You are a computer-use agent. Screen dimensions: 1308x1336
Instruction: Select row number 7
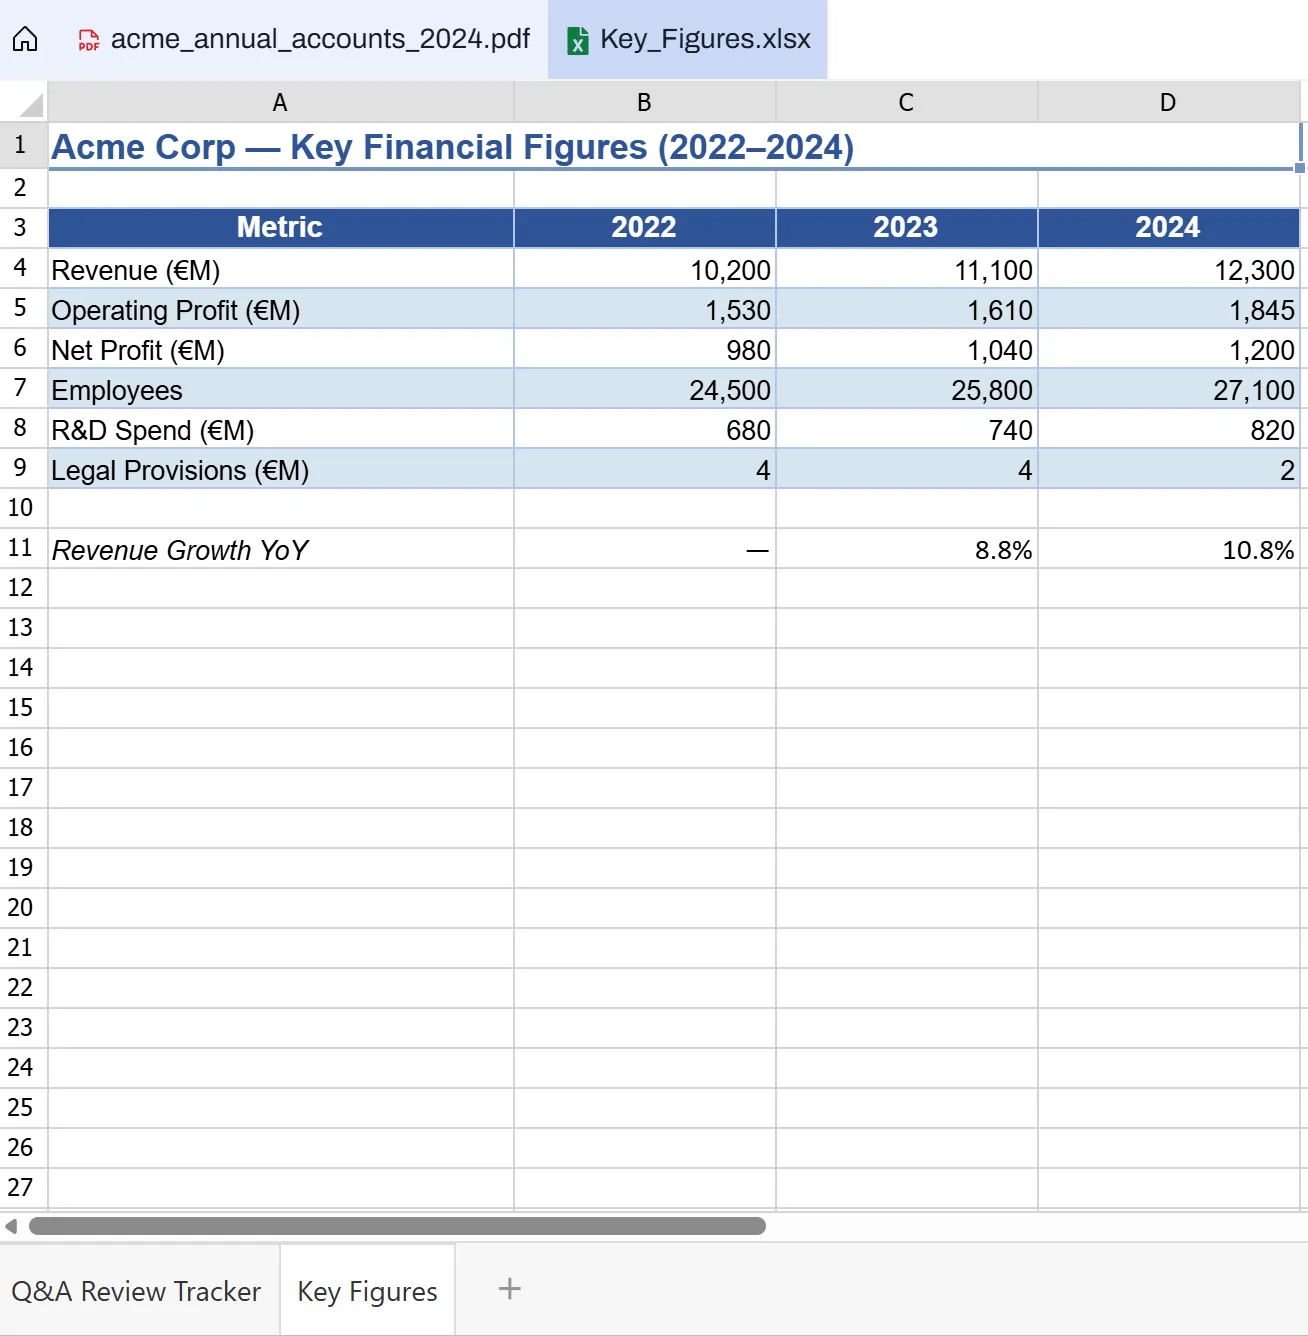pos(21,390)
